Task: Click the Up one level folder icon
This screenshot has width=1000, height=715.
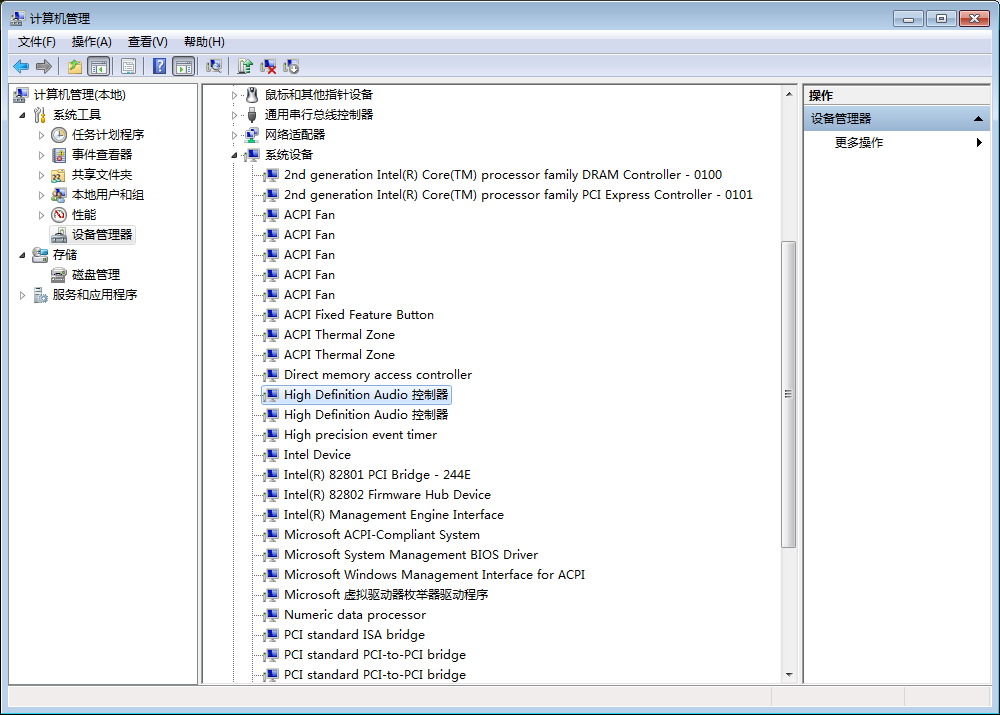Action: [x=75, y=66]
